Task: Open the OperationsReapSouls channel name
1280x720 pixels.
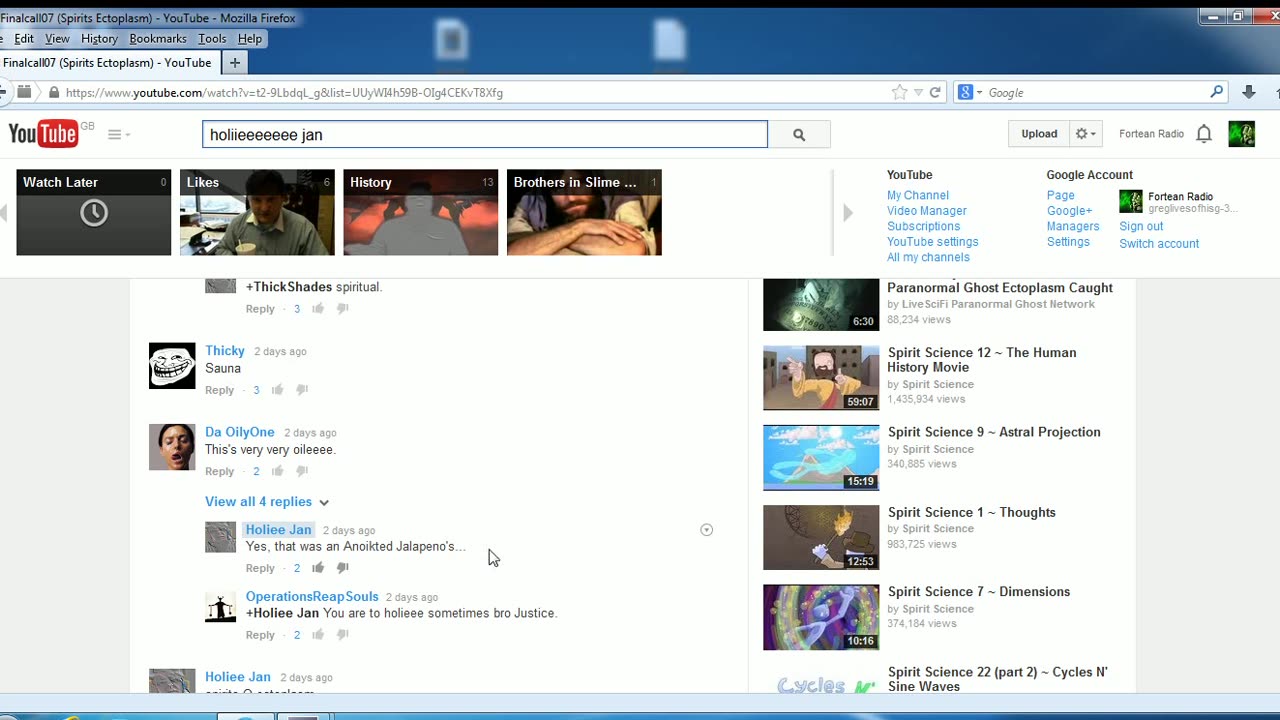Action: (x=312, y=597)
